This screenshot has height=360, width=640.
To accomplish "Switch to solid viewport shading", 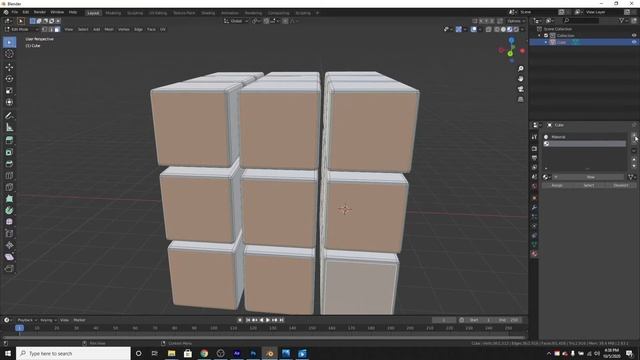I will 503,29.
